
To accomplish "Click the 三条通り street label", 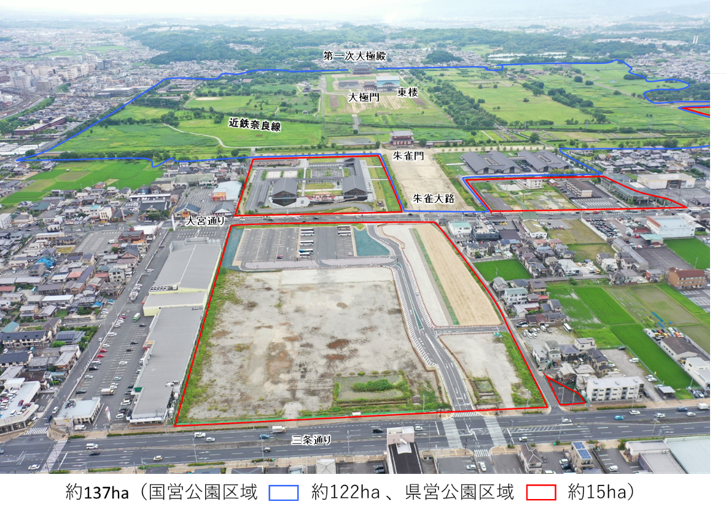I will coord(310,439).
